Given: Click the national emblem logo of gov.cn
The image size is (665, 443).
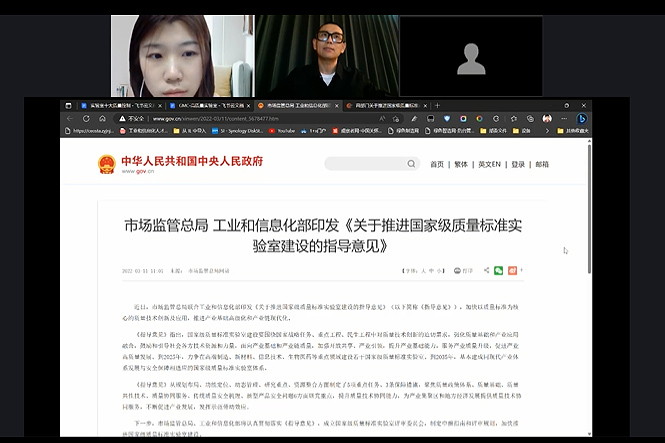Looking at the screenshot, I should click(x=106, y=164).
